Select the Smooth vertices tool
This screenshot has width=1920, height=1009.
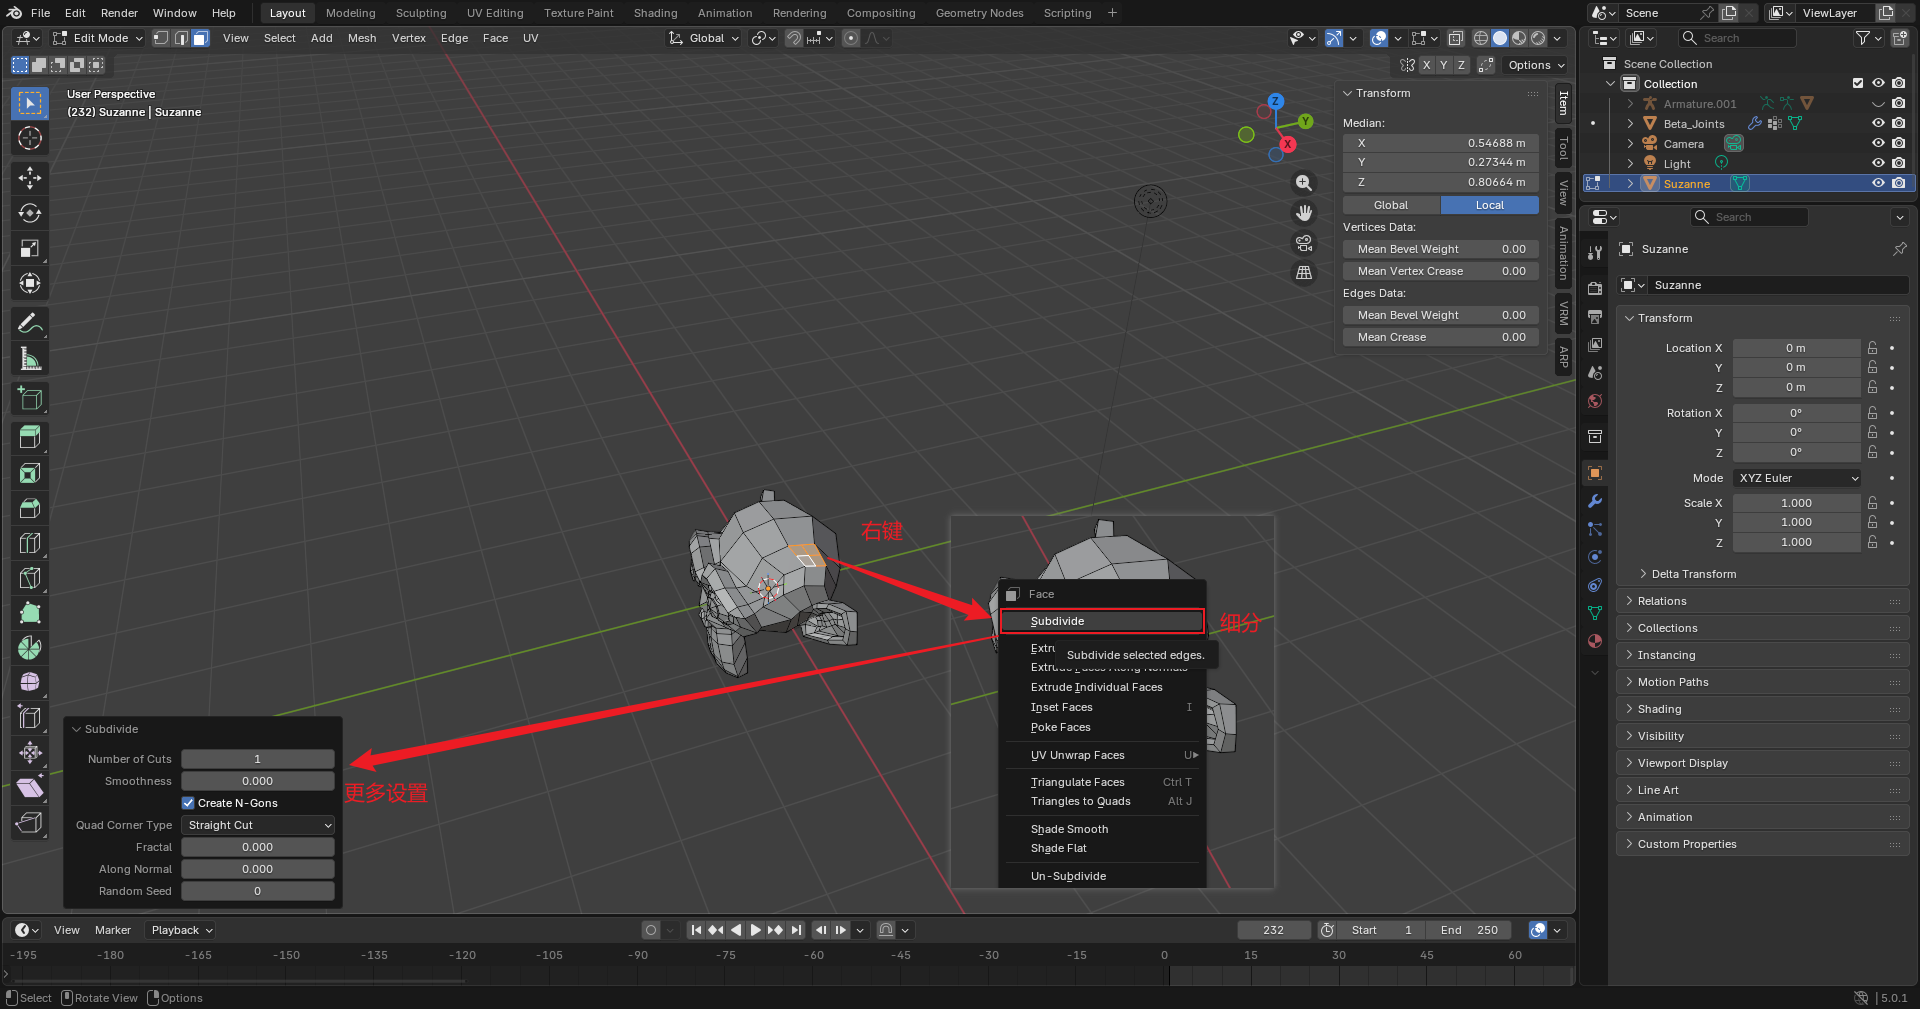point(30,683)
